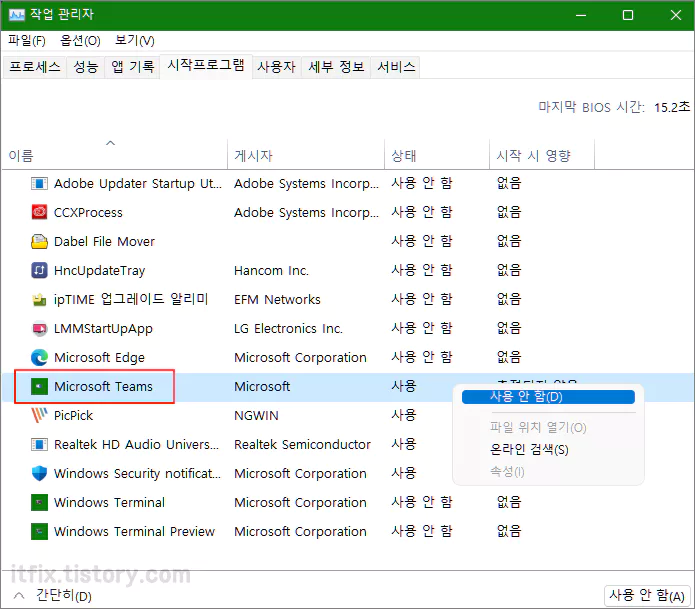Click the Microsoft Edge icon

(x=39, y=357)
